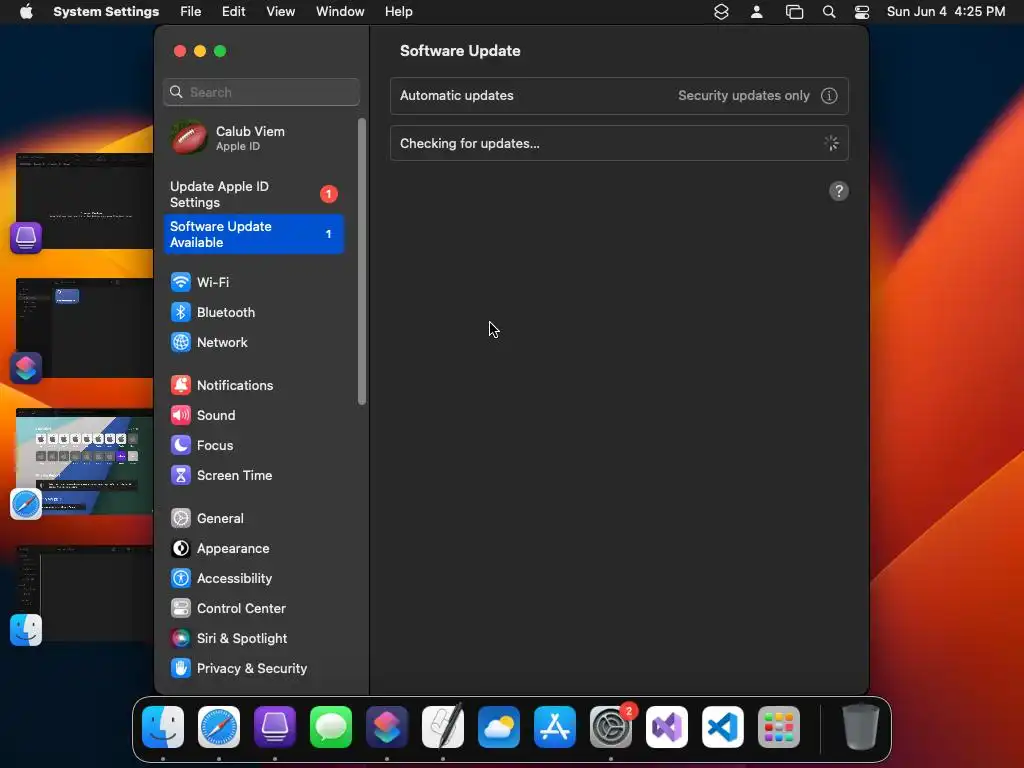The image size is (1024, 768).
Task: Open the View menu
Action: (280, 12)
